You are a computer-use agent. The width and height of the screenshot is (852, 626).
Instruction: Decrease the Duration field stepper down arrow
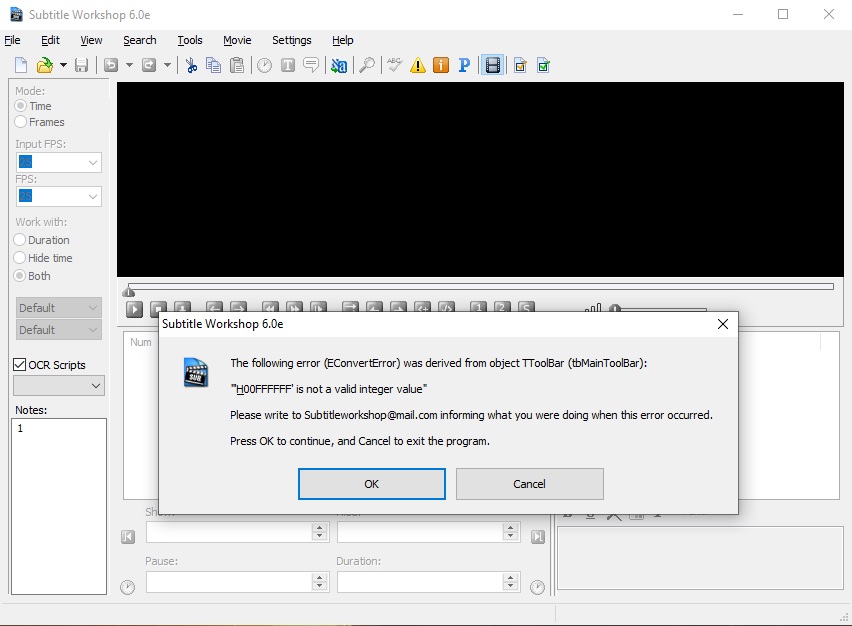[510, 587]
